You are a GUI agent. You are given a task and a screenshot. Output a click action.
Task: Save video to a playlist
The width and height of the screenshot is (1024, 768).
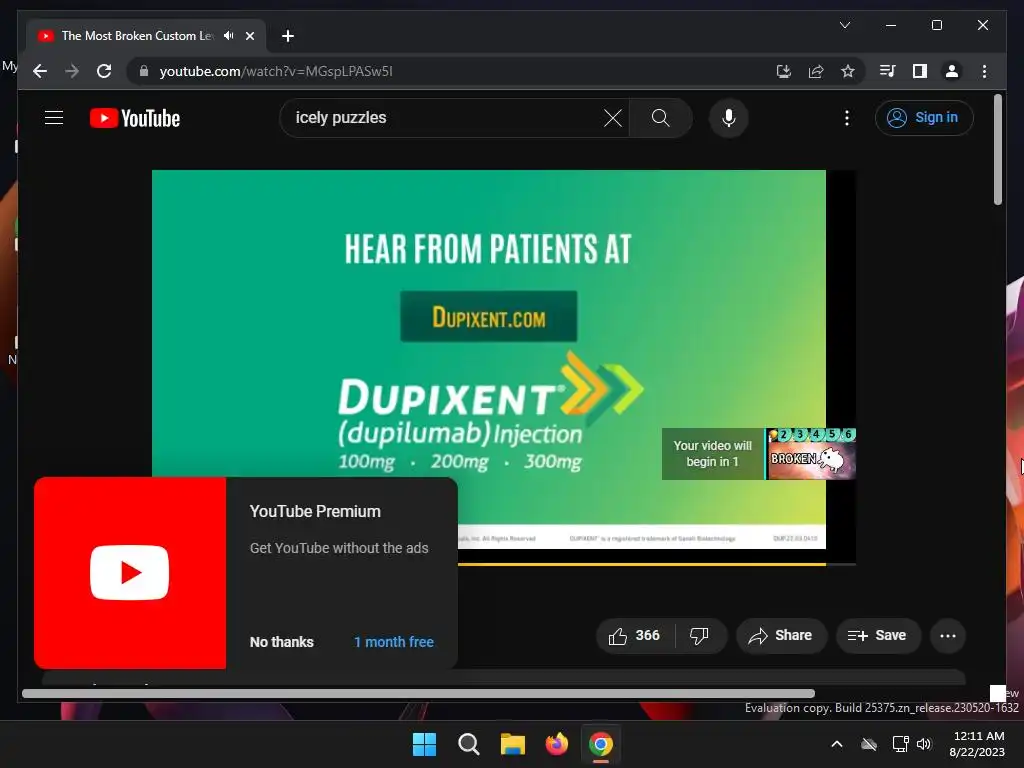tap(878, 635)
